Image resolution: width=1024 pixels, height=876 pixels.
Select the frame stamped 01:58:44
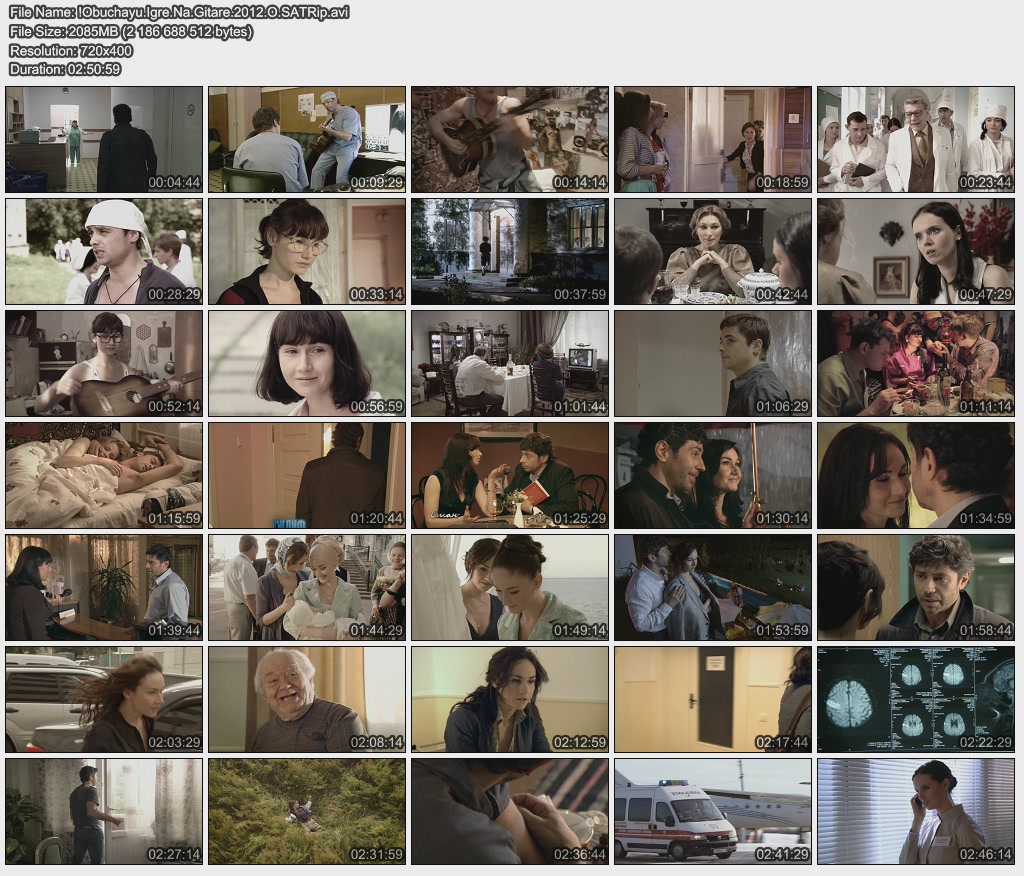[x=916, y=587]
